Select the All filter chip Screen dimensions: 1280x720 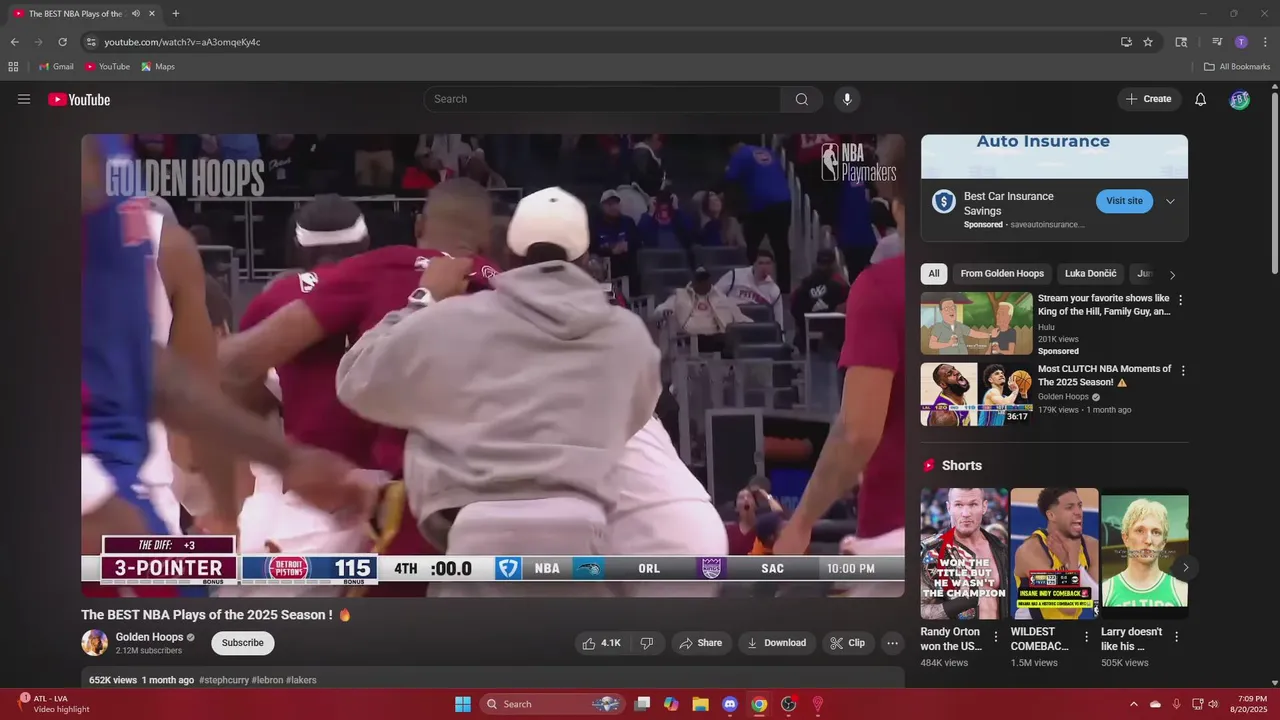tap(934, 274)
